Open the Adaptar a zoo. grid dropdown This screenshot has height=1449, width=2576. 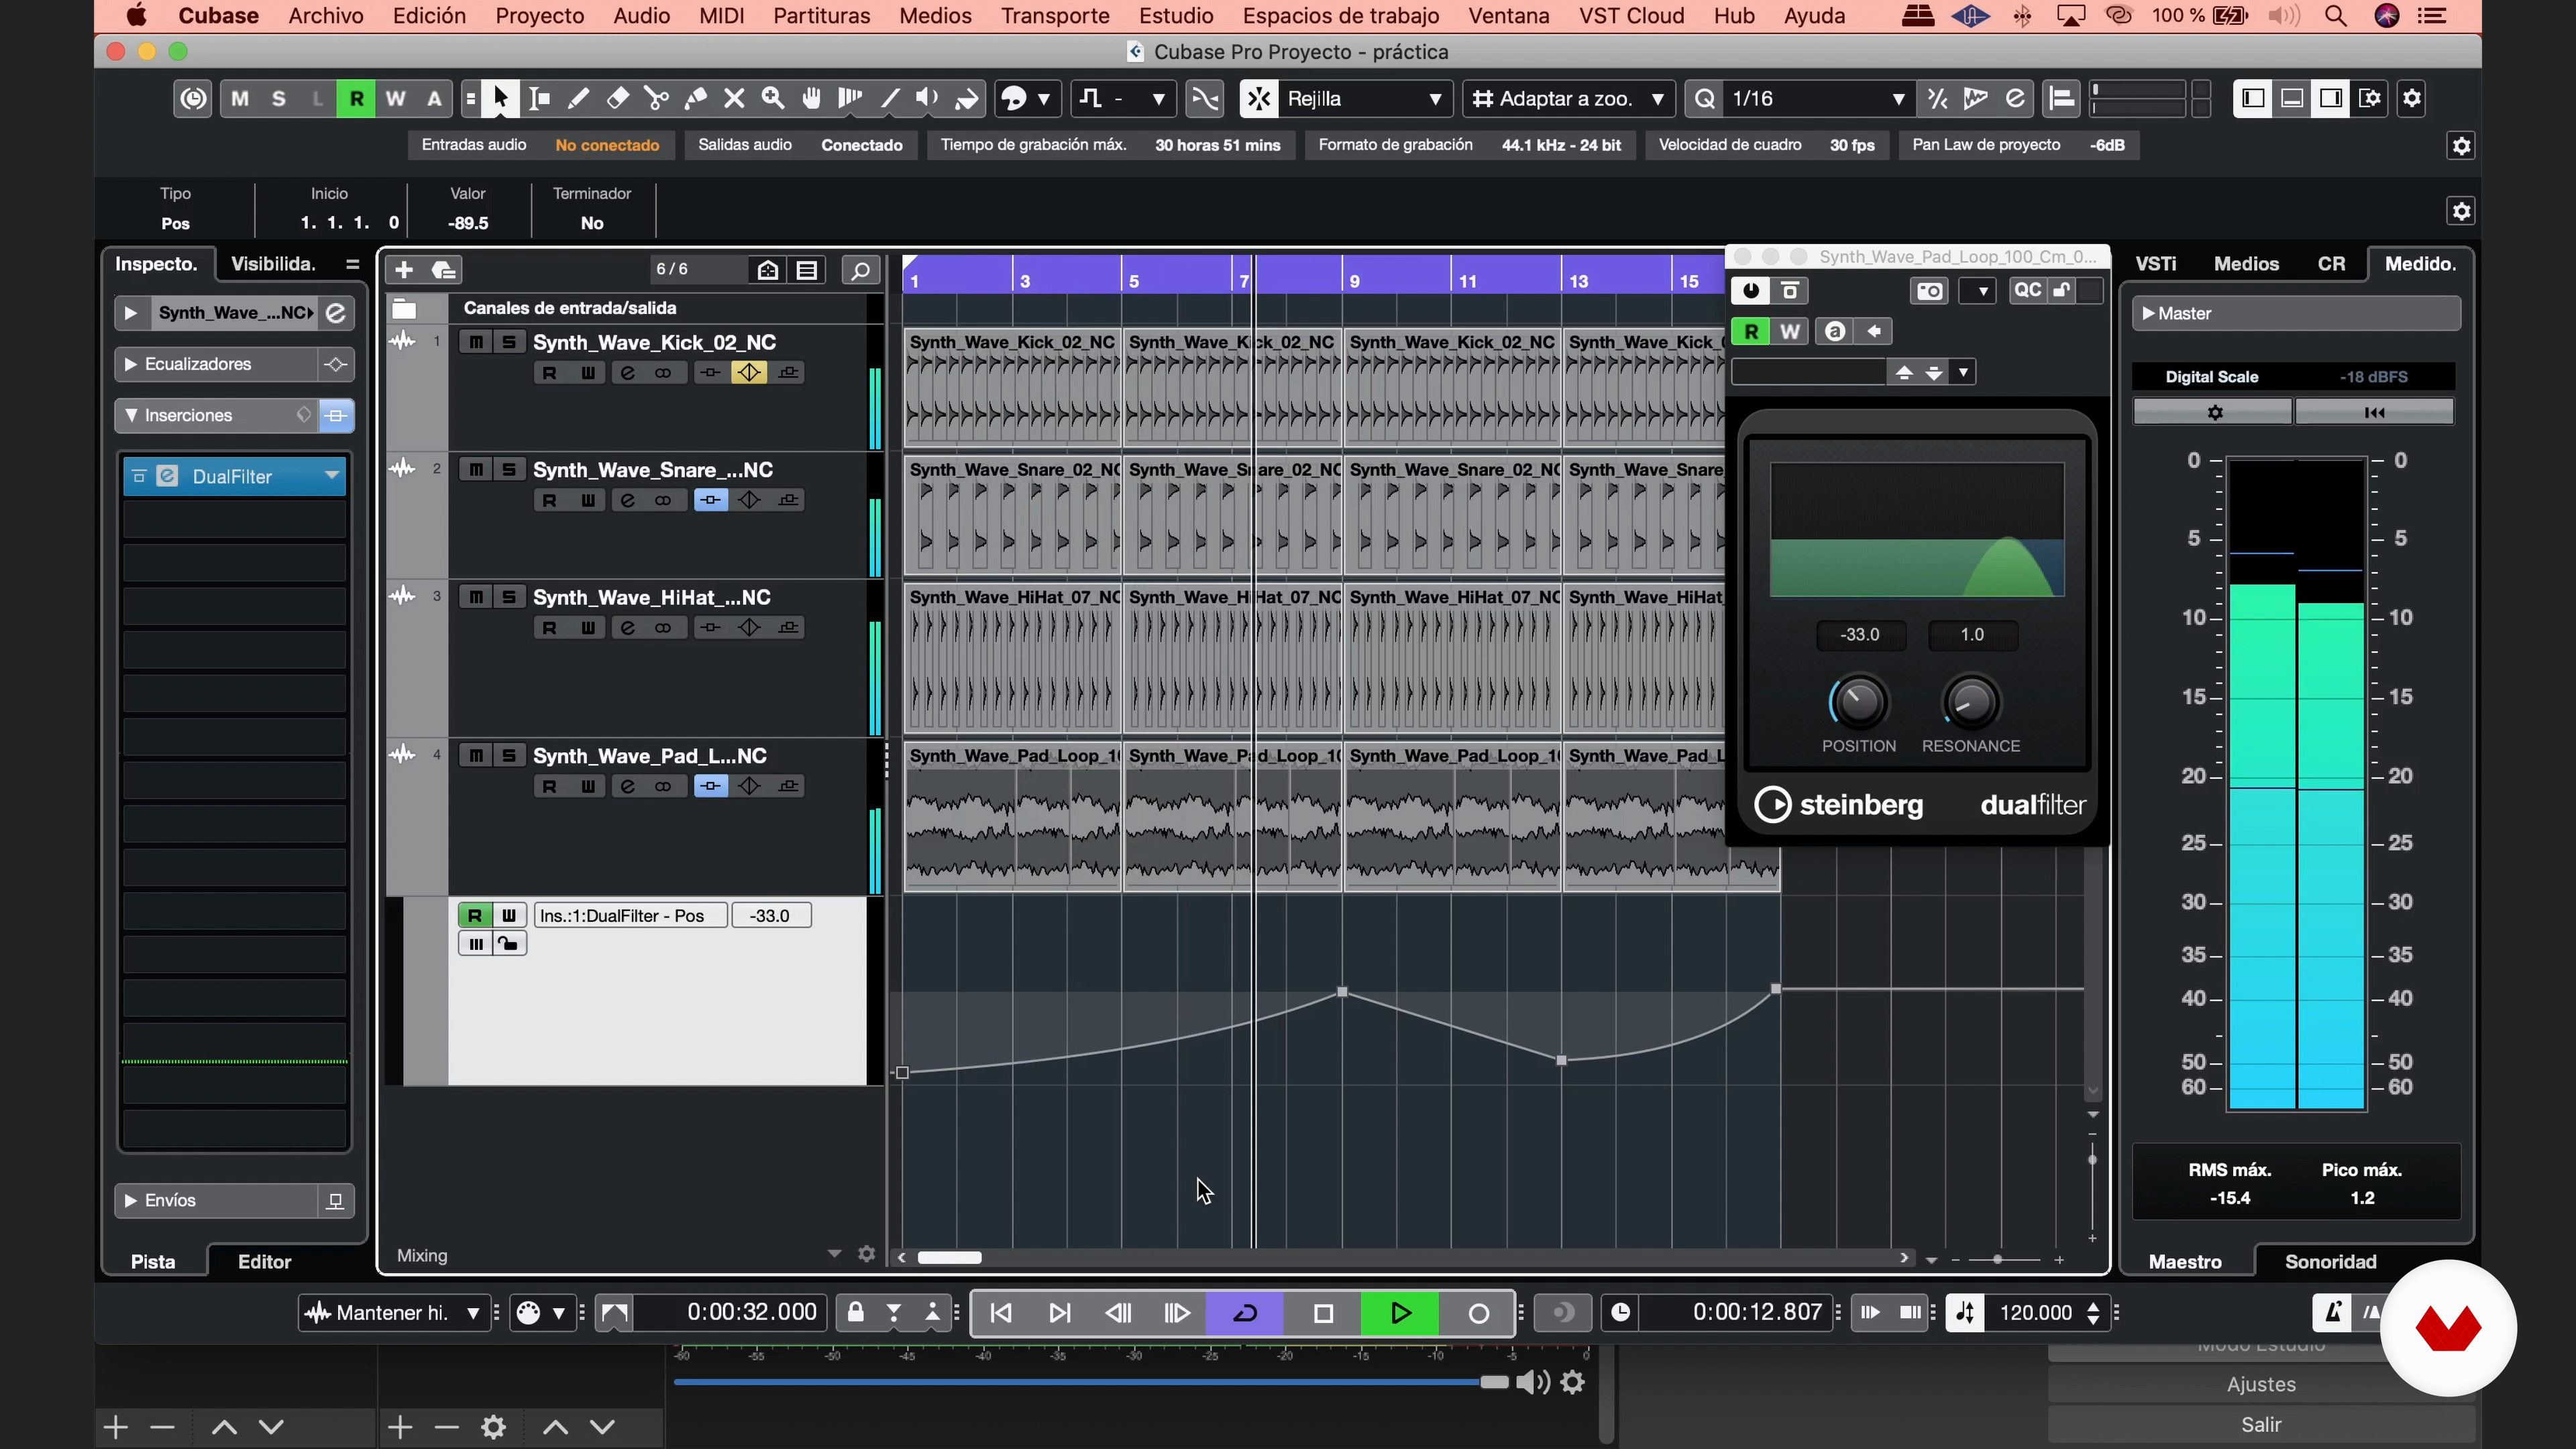click(1570, 98)
